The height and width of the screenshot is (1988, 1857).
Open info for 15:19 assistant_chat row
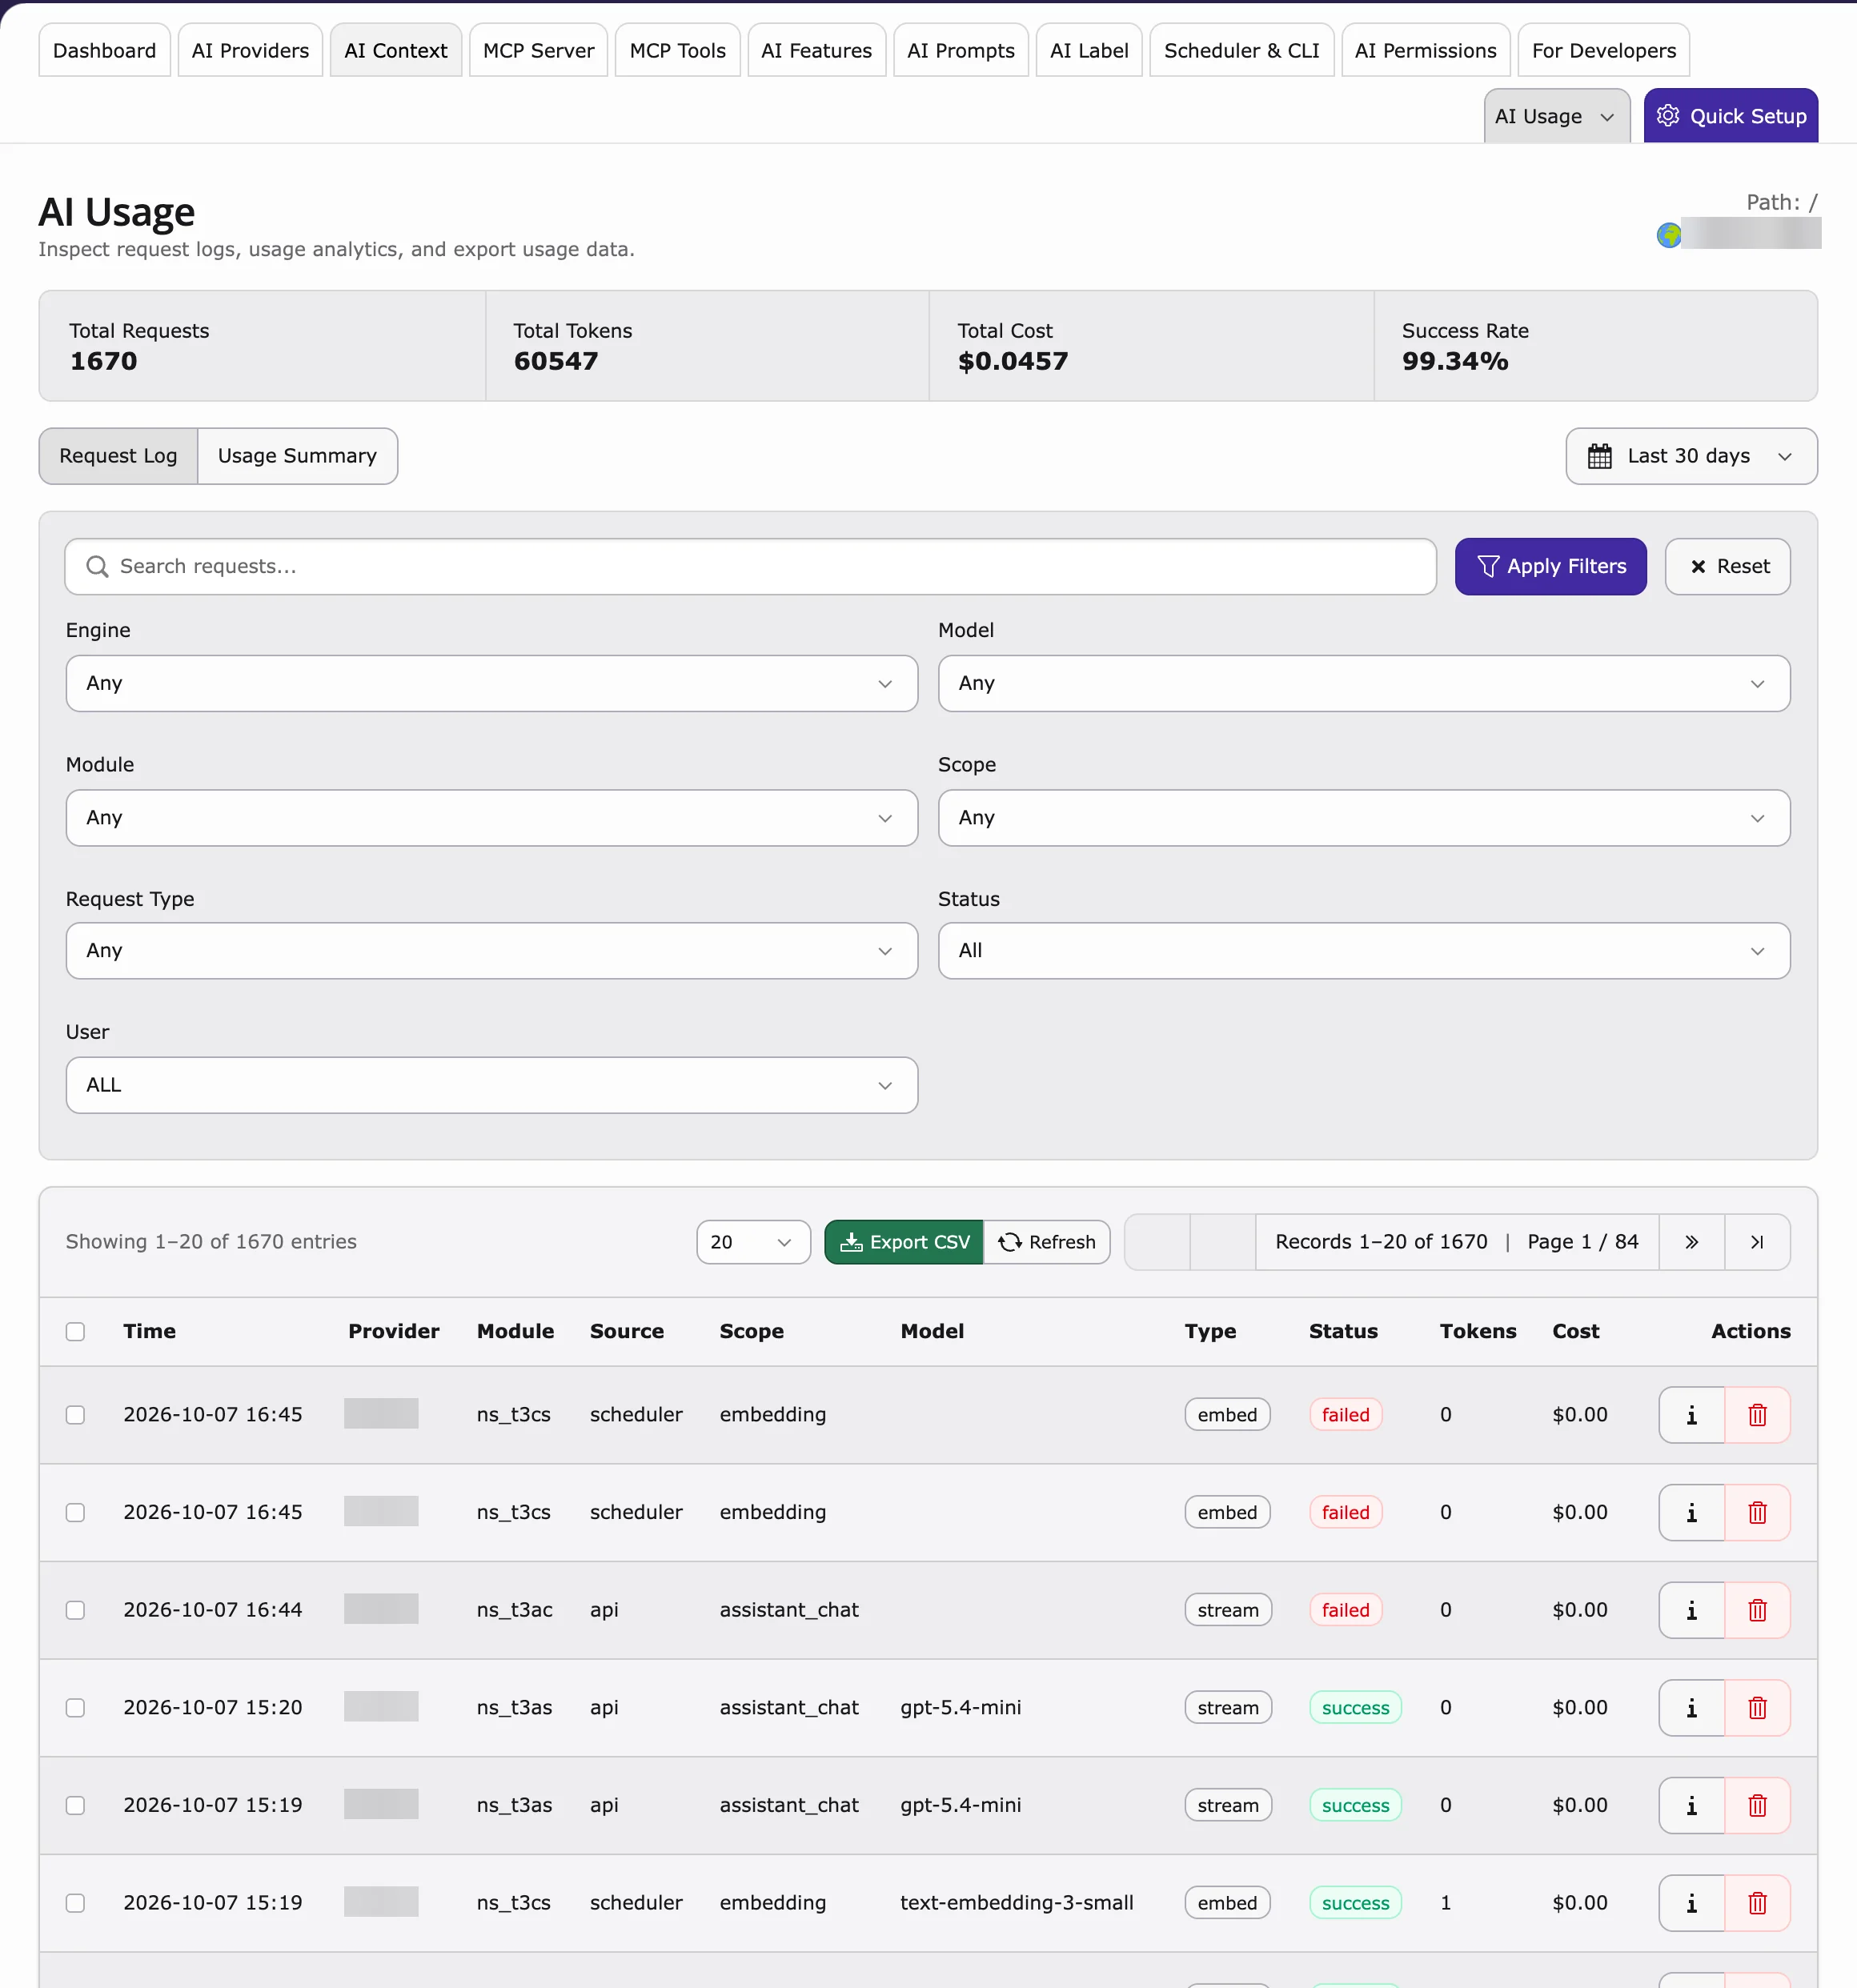click(x=1691, y=1805)
